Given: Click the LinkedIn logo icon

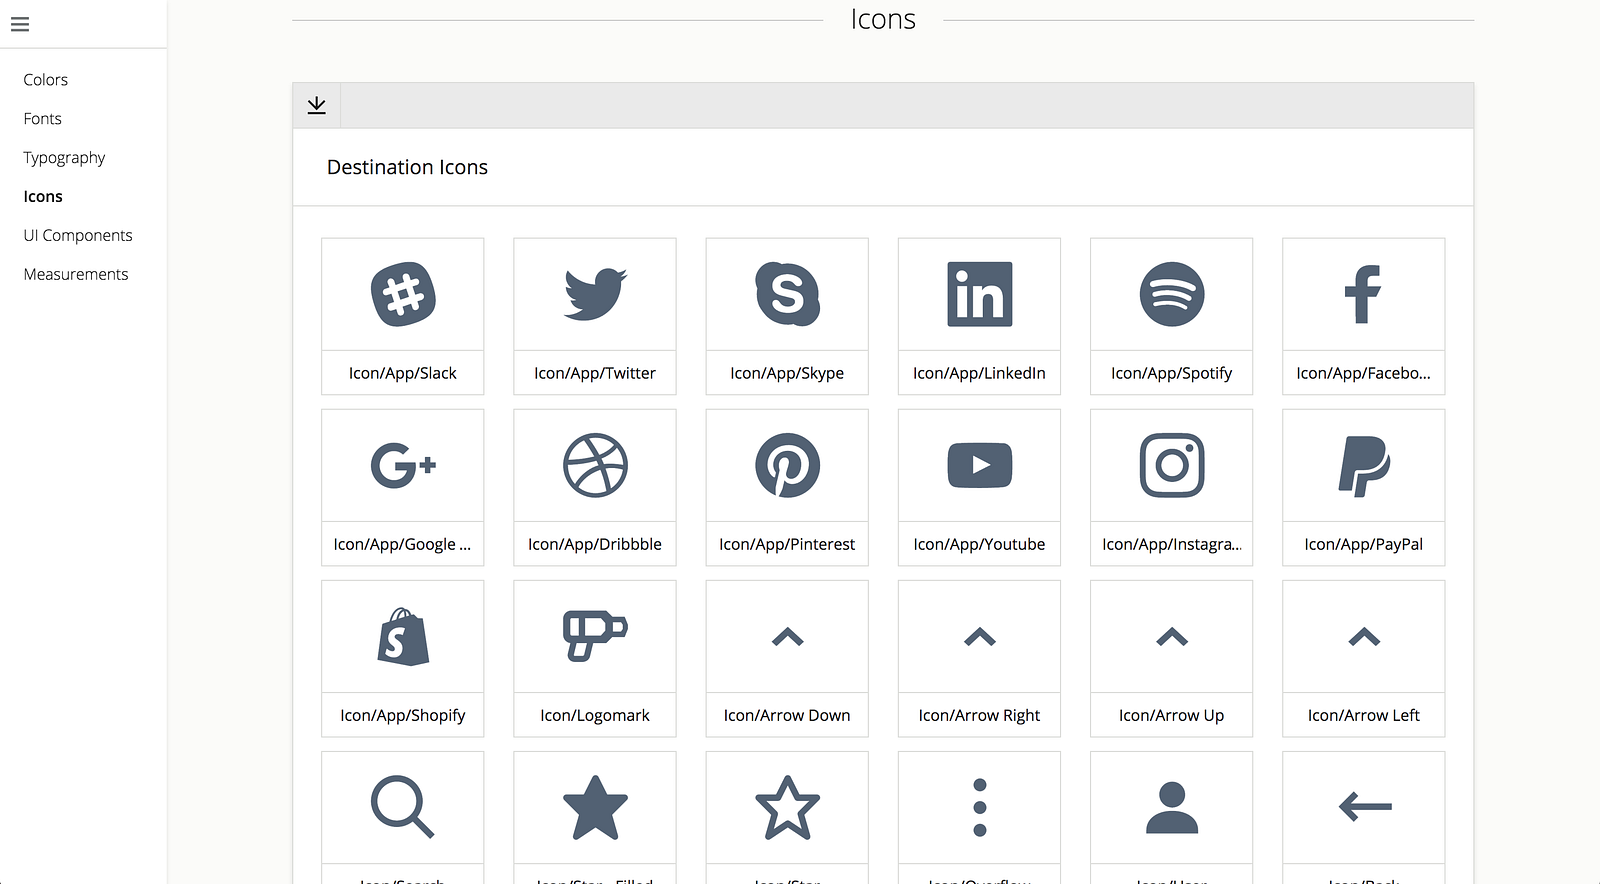Looking at the screenshot, I should point(980,294).
